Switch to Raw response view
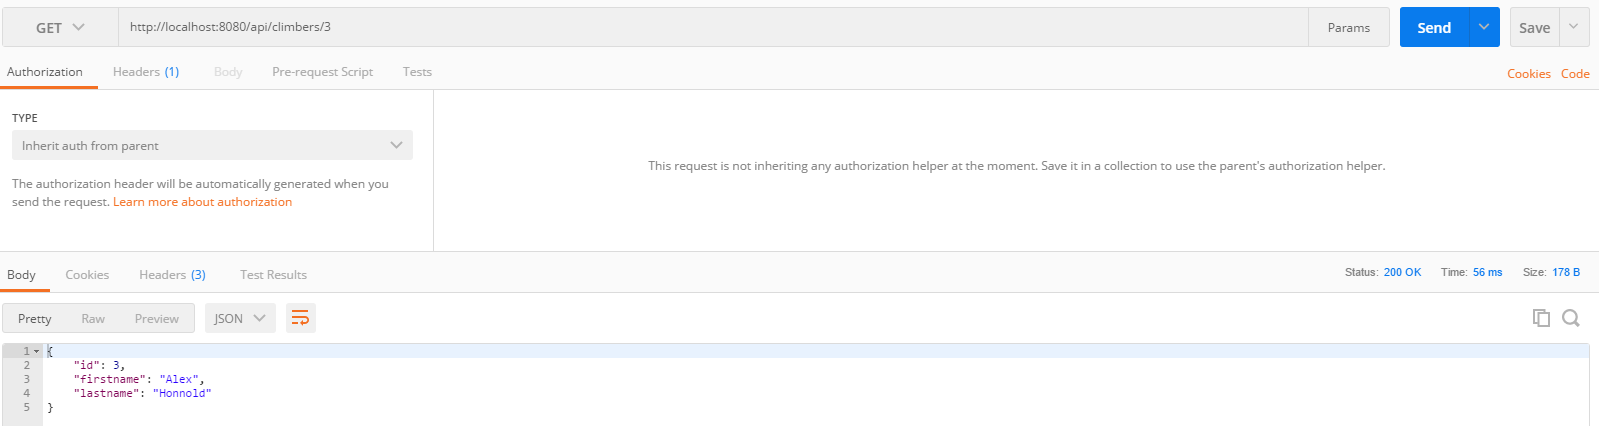The width and height of the screenshot is (1599, 426). (x=93, y=319)
